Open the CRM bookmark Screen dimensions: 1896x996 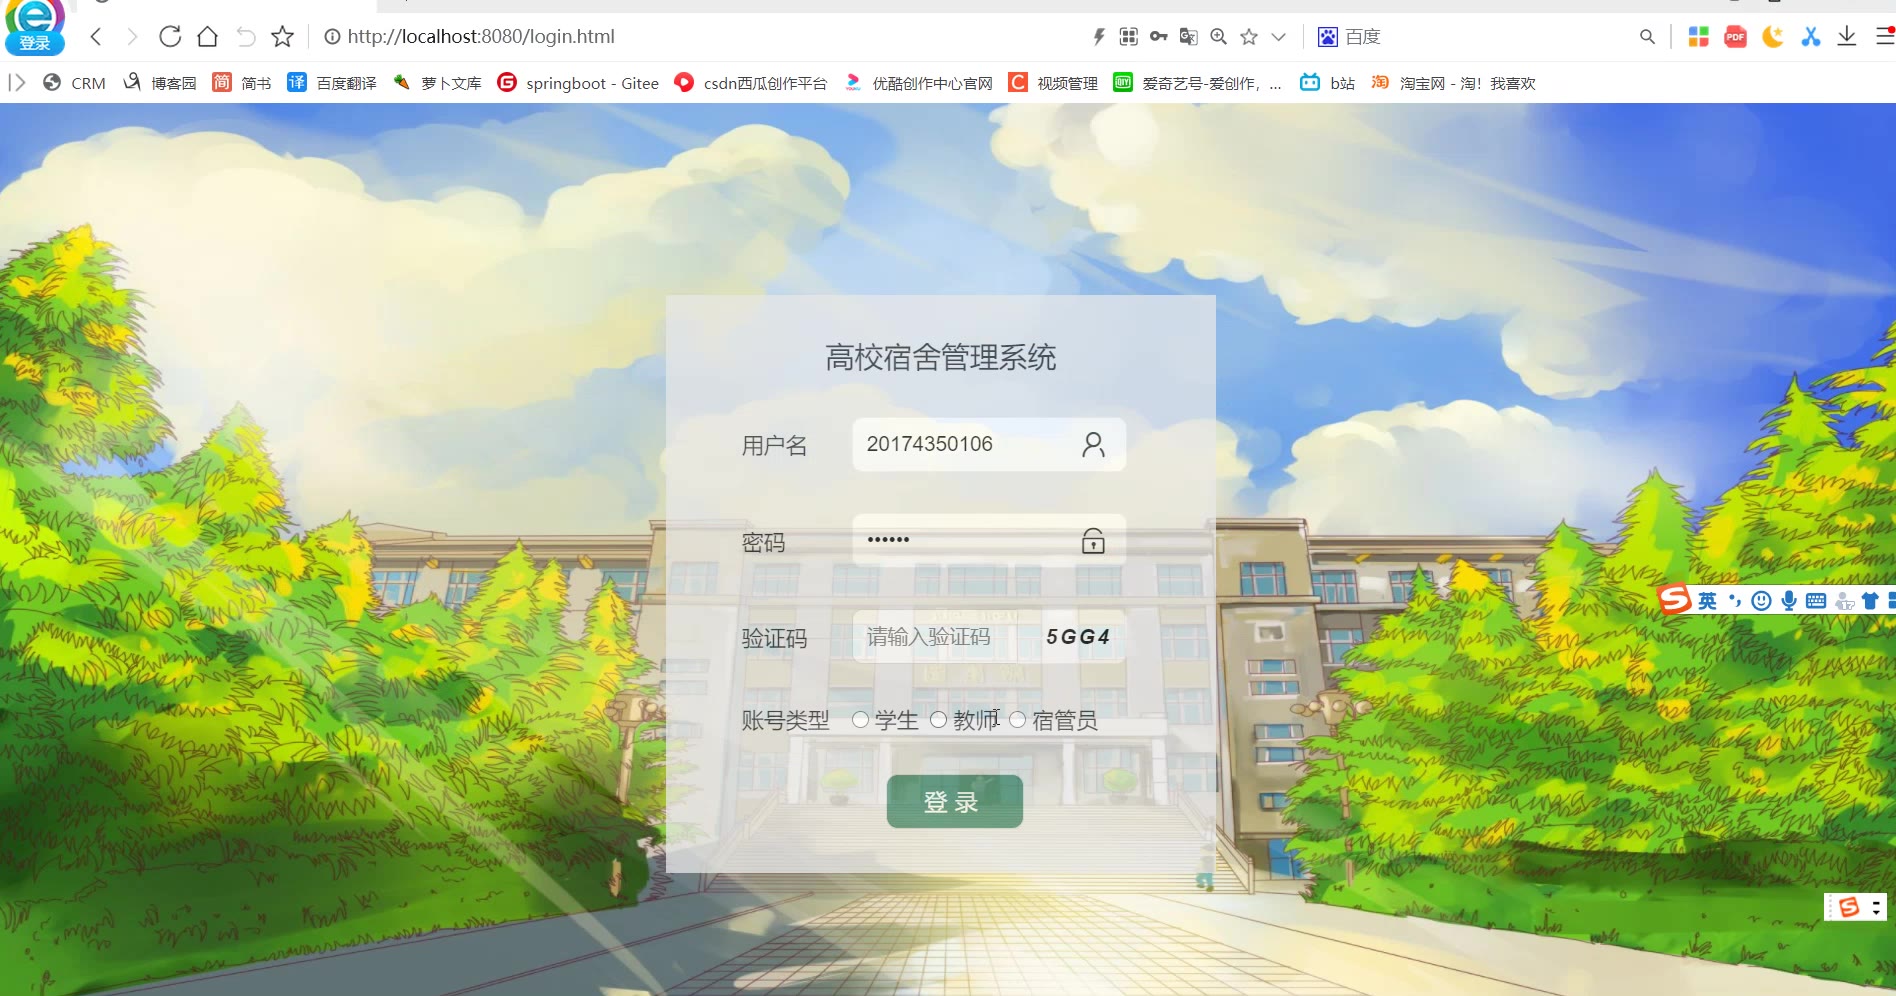click(x=74, y=83)
